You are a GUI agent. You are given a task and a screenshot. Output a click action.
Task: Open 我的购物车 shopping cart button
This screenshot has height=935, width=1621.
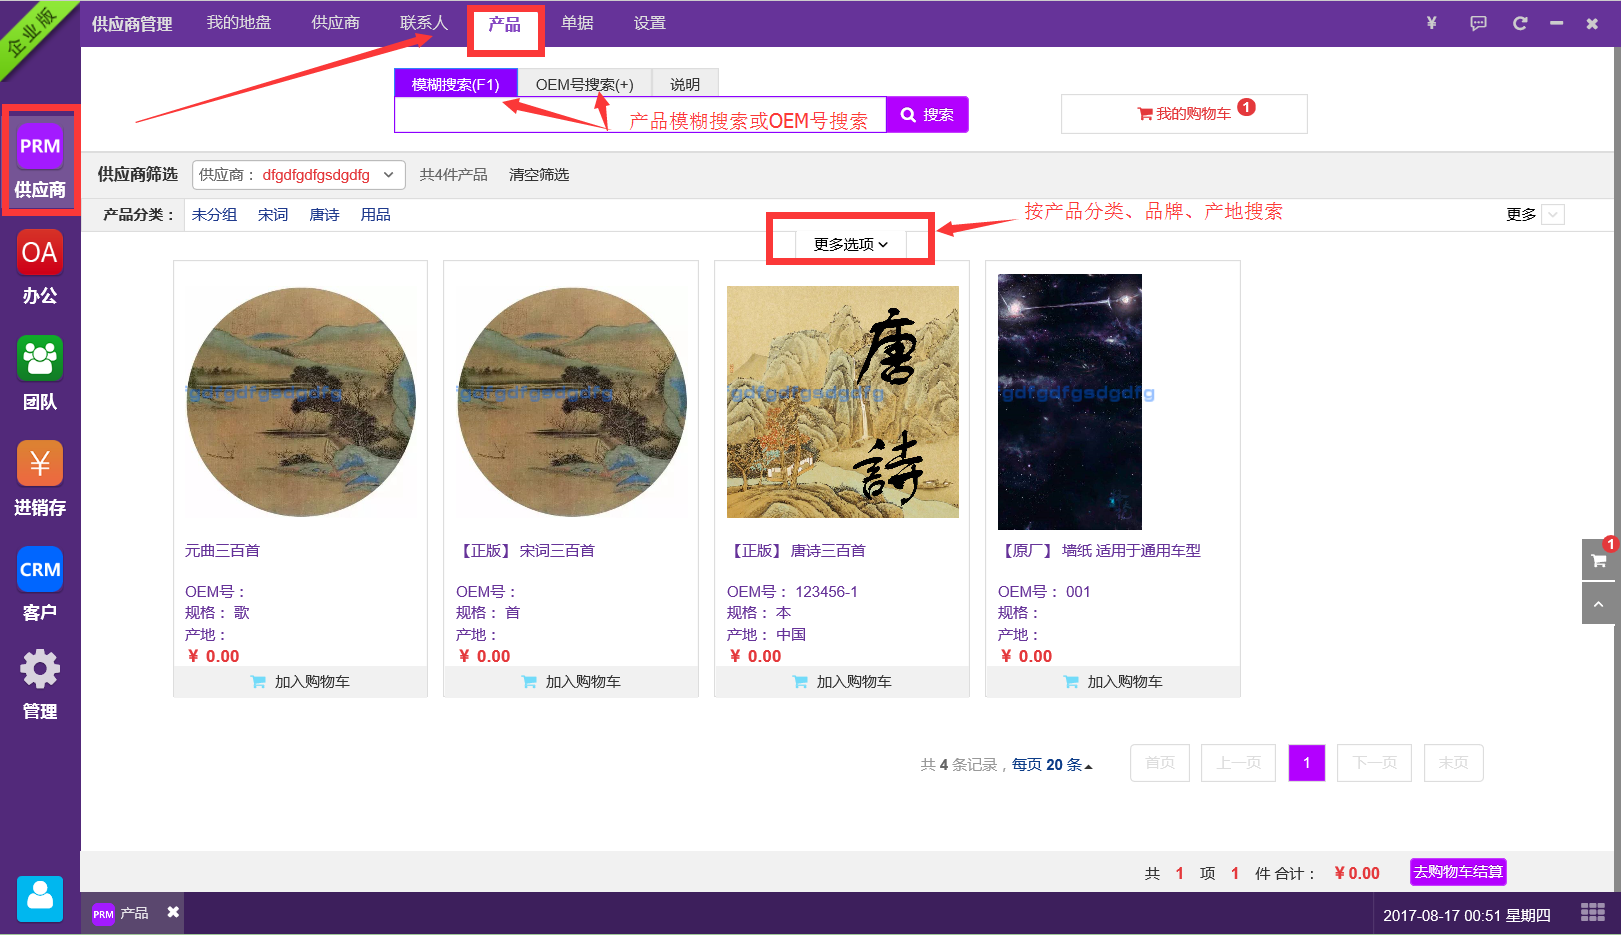click(x=1184, y=114)
